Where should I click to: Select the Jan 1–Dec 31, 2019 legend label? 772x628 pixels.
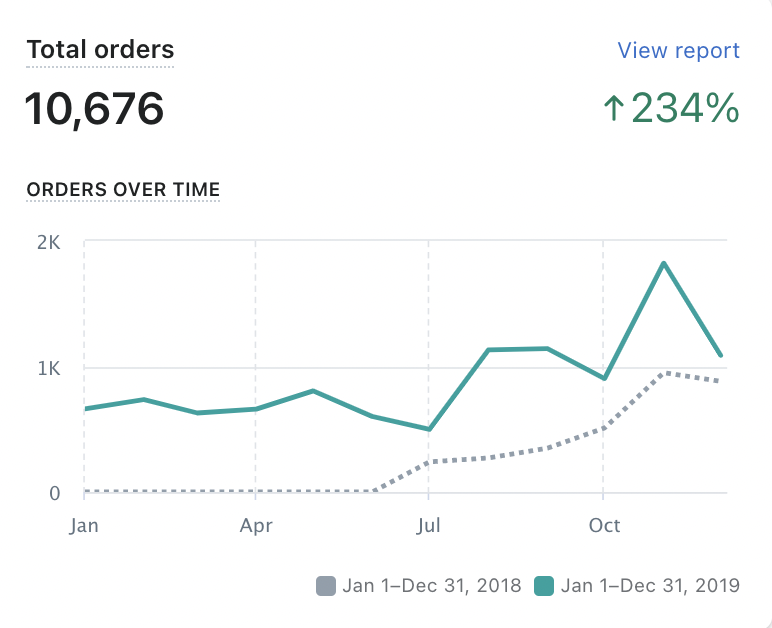coord(650,586)
